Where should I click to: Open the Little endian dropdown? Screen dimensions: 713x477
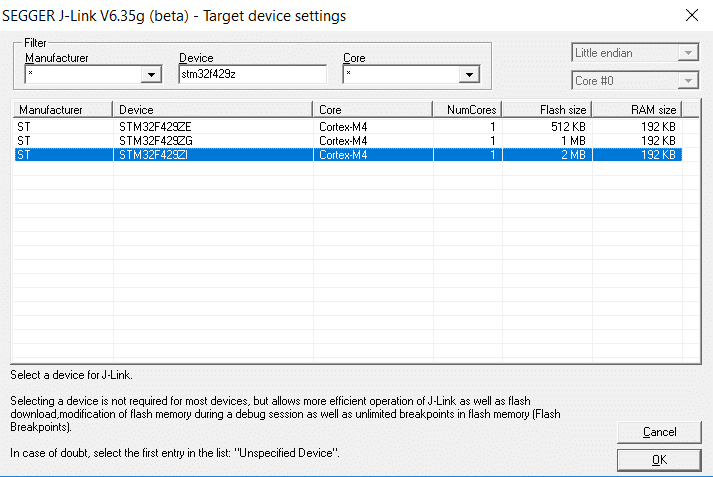coord(687,53)
